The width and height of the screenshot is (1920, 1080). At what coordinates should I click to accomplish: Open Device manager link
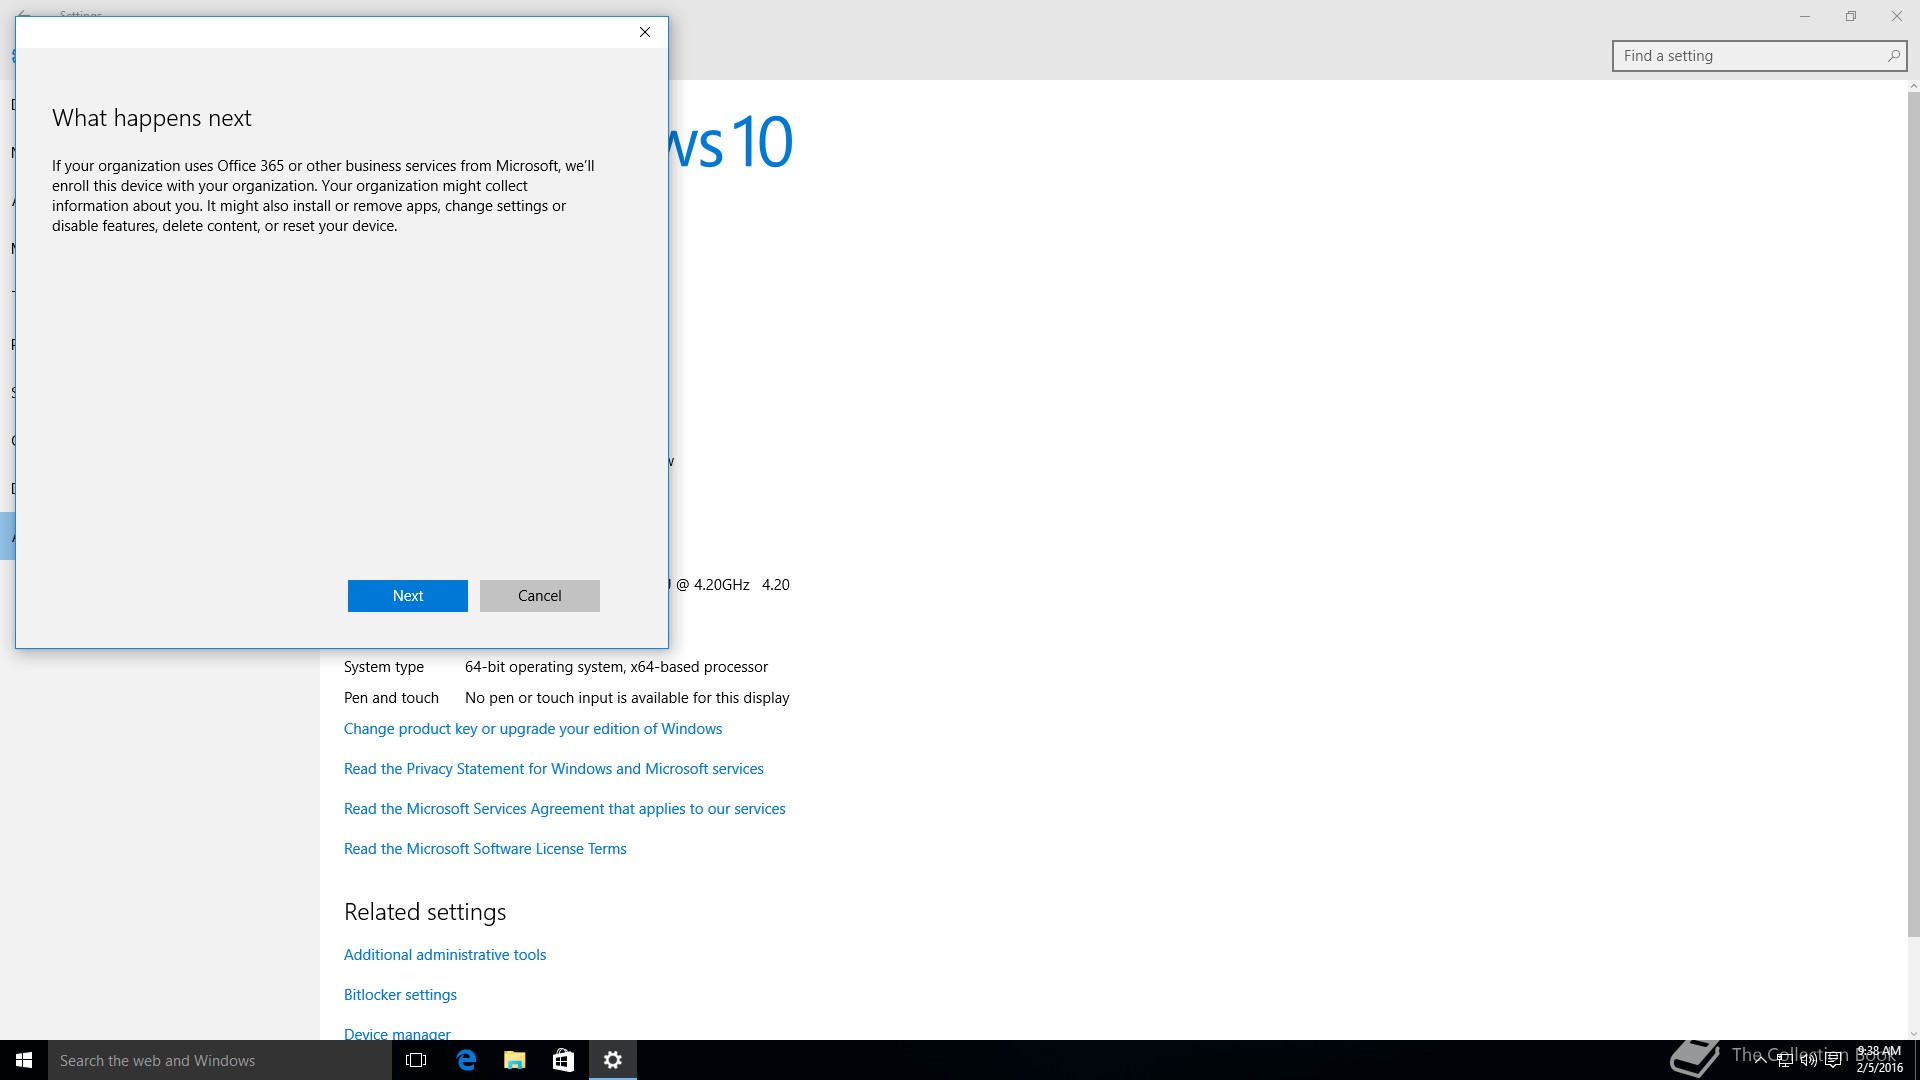(x=397, y=1033)
